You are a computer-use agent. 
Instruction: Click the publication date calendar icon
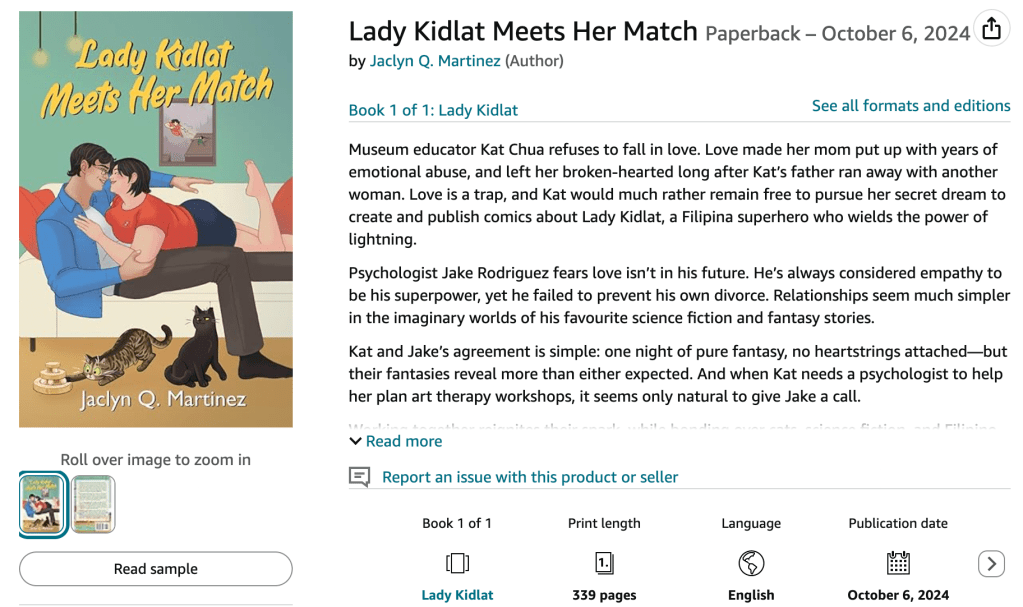click(x=898, y=563)
